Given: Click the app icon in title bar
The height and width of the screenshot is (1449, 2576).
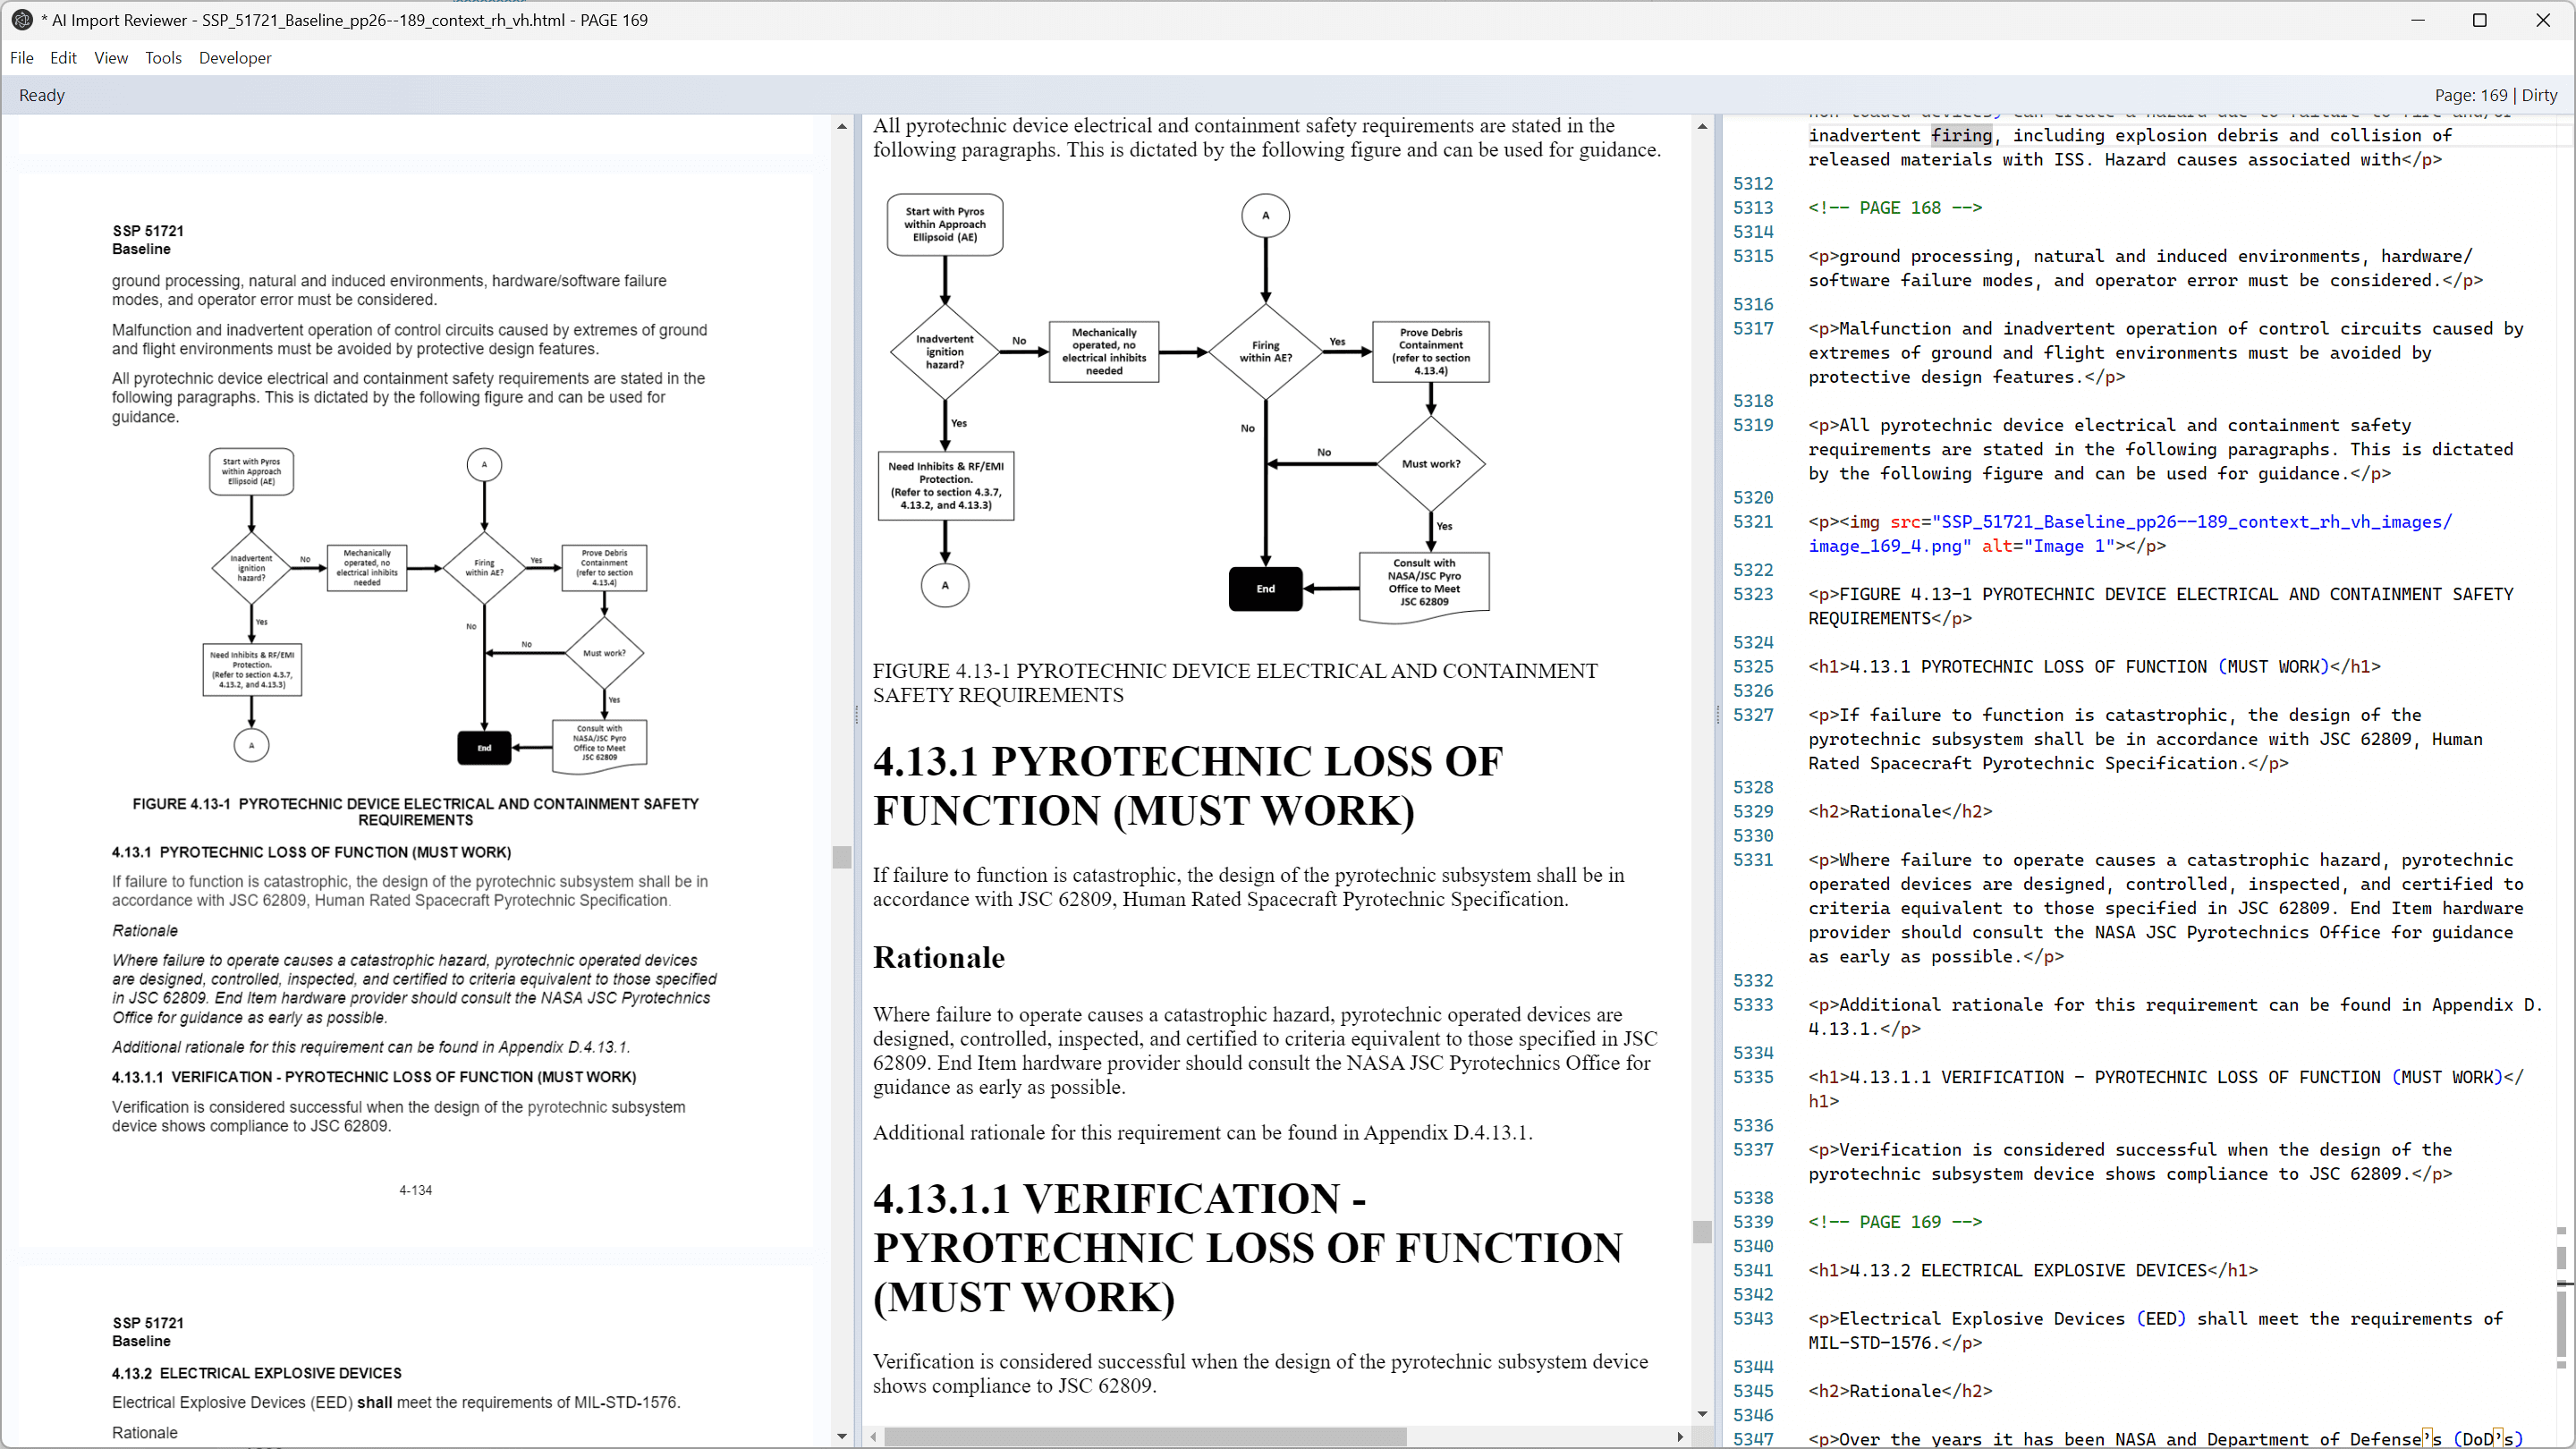Looking at the screenshot, I should (21, 20).
